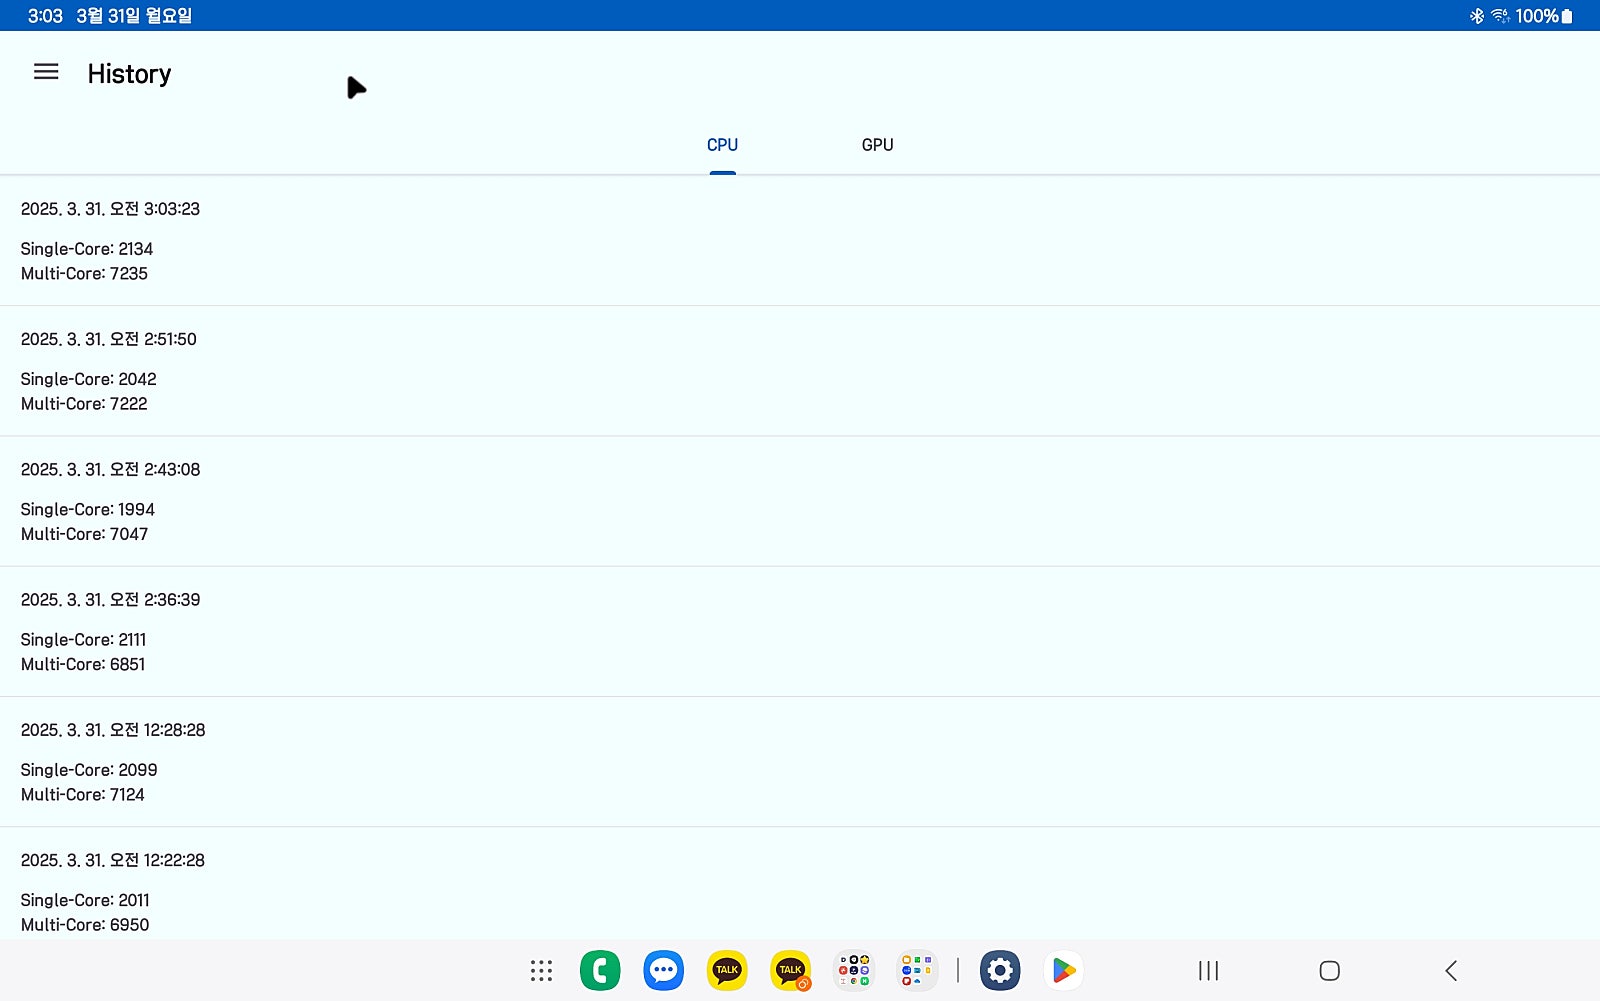Click Single-Core: 2011 score
Image resolution: width=1600 pixels, height=1001 pixels.
[85, 901]
